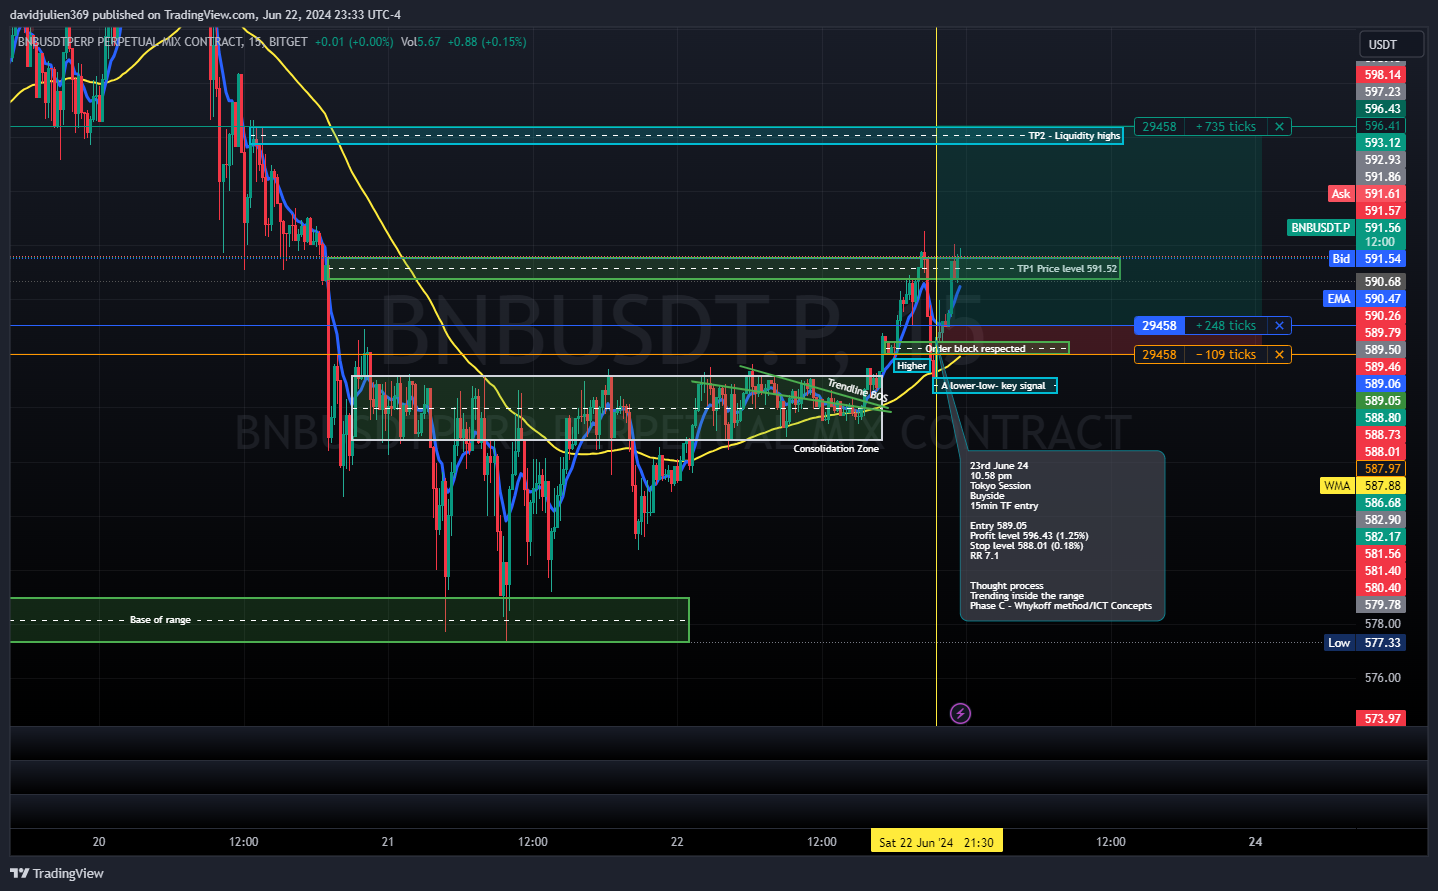Viewport: 1438px width, 891px height.
Task: Click the 576.00 price scale value
Action: (1382, 678)
